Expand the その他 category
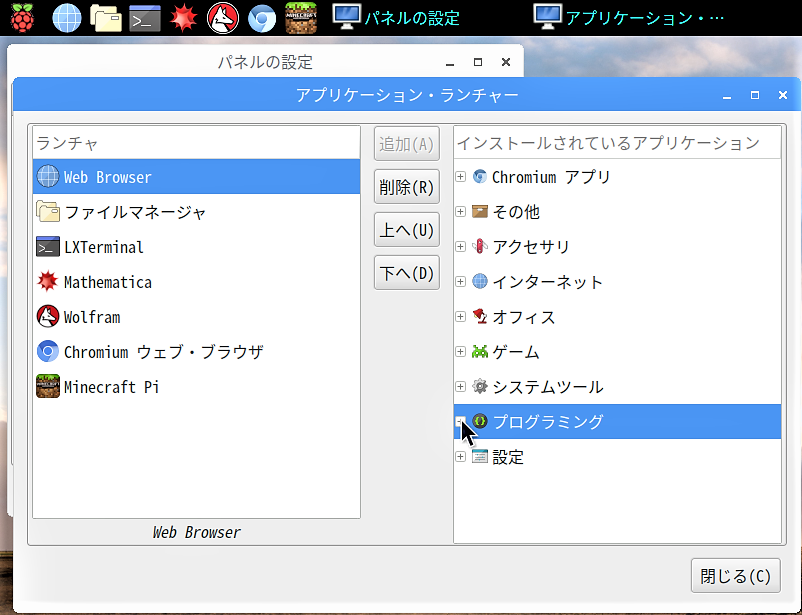The width and height of the screenshot is (802, 615). coord(460,211)
